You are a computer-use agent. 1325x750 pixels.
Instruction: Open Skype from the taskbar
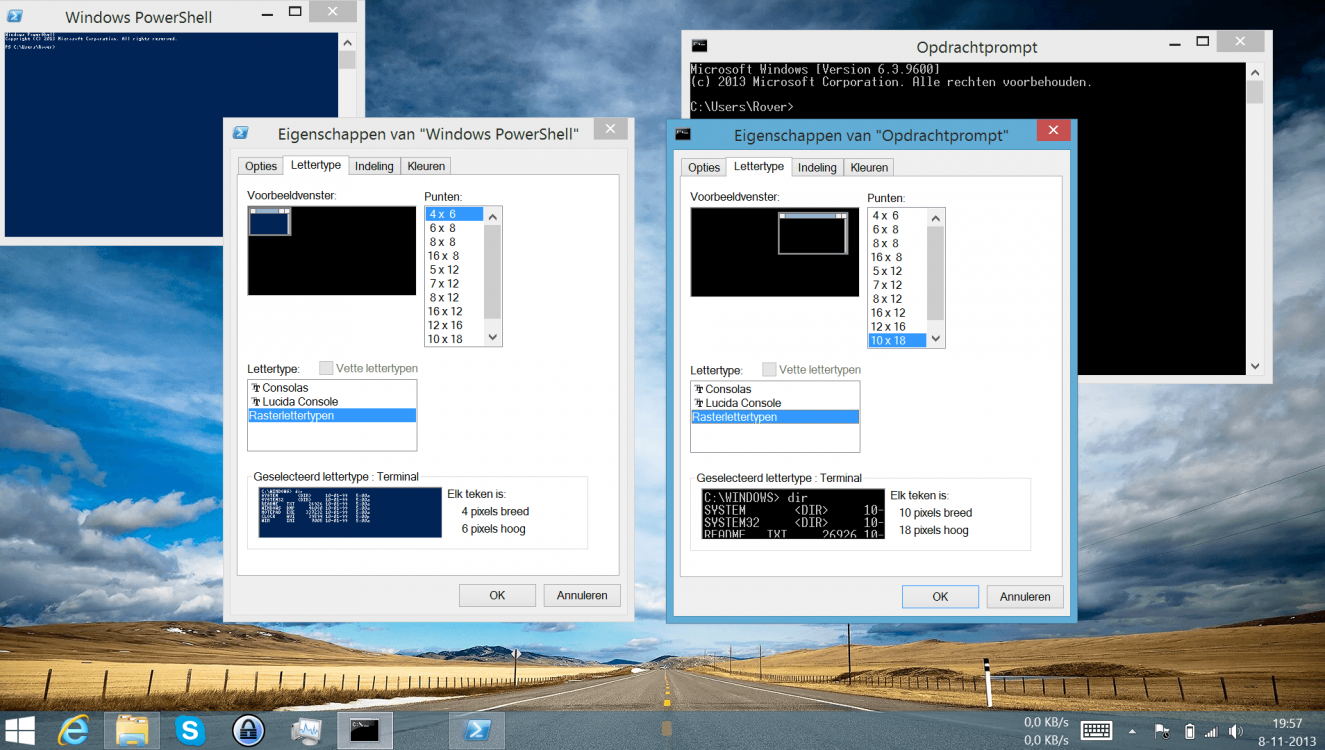(190, 731)
